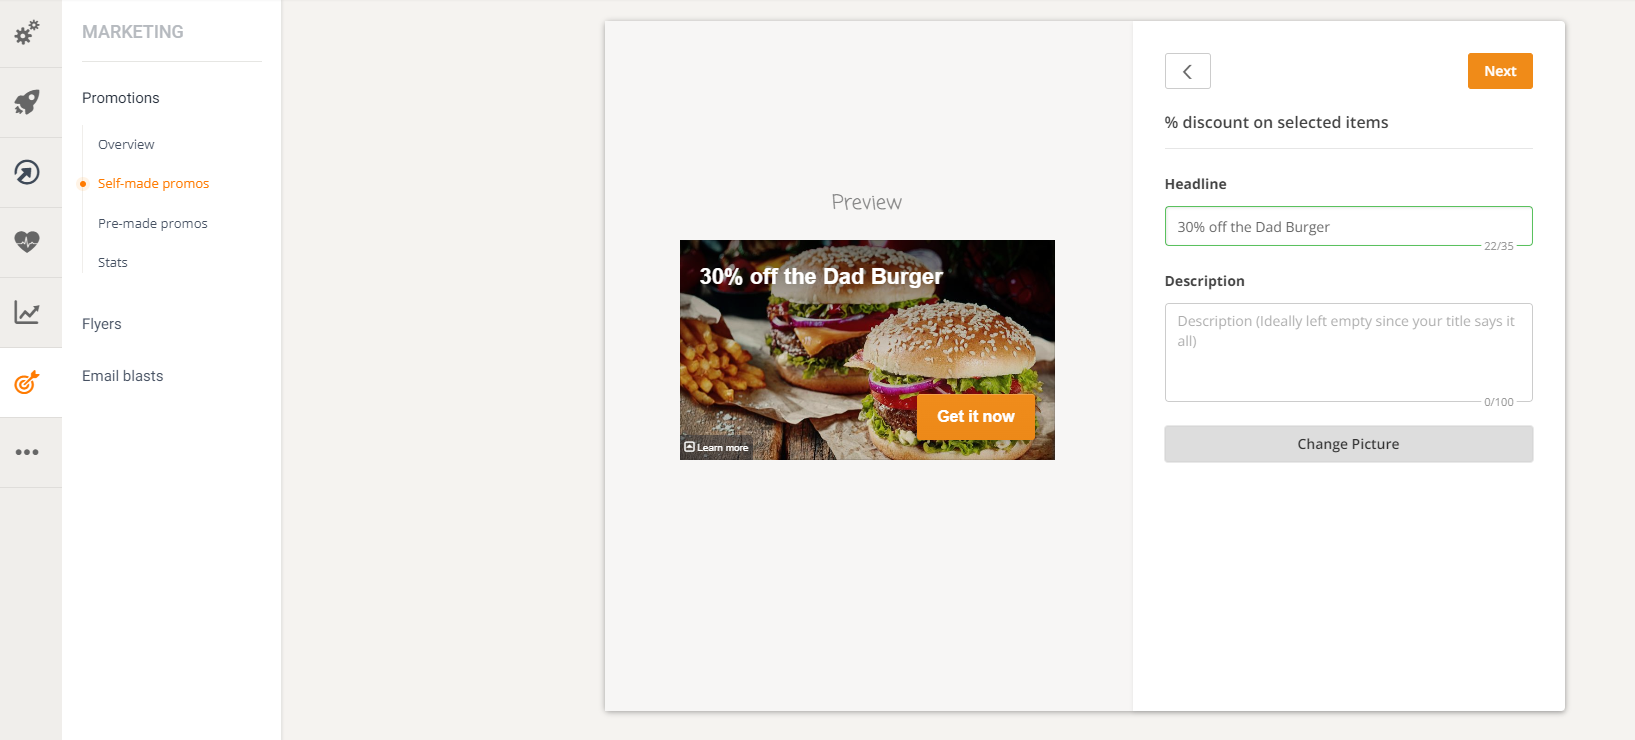The image size is (1635, 740).
Task: Open the three-dots more icon
Action: click(27, 452)
